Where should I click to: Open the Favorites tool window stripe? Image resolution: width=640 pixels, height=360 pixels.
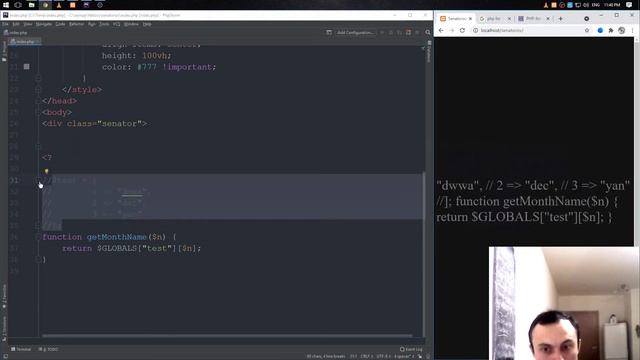(x=4, y=297)
